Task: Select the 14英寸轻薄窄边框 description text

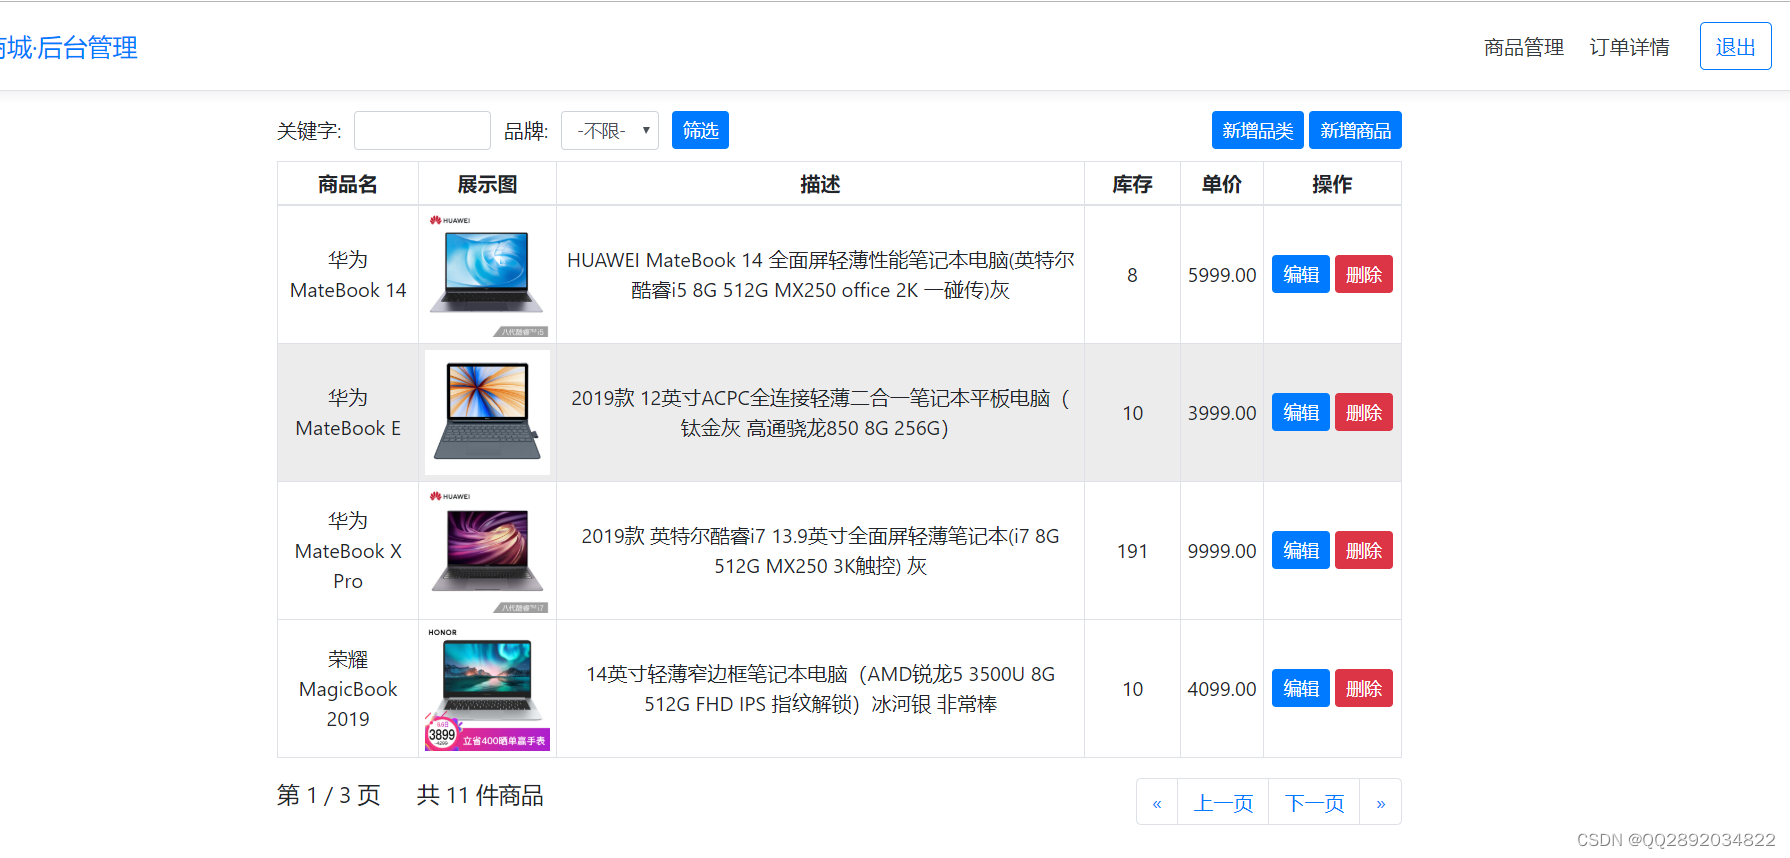Action: point(820,689)
